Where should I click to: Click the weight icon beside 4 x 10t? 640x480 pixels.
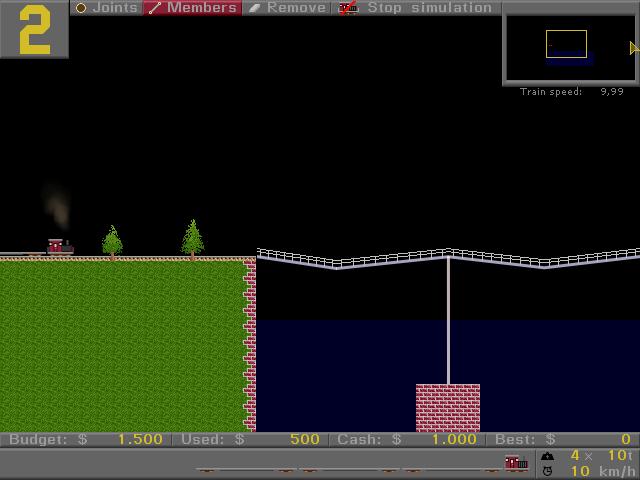[x=547, y=456]
